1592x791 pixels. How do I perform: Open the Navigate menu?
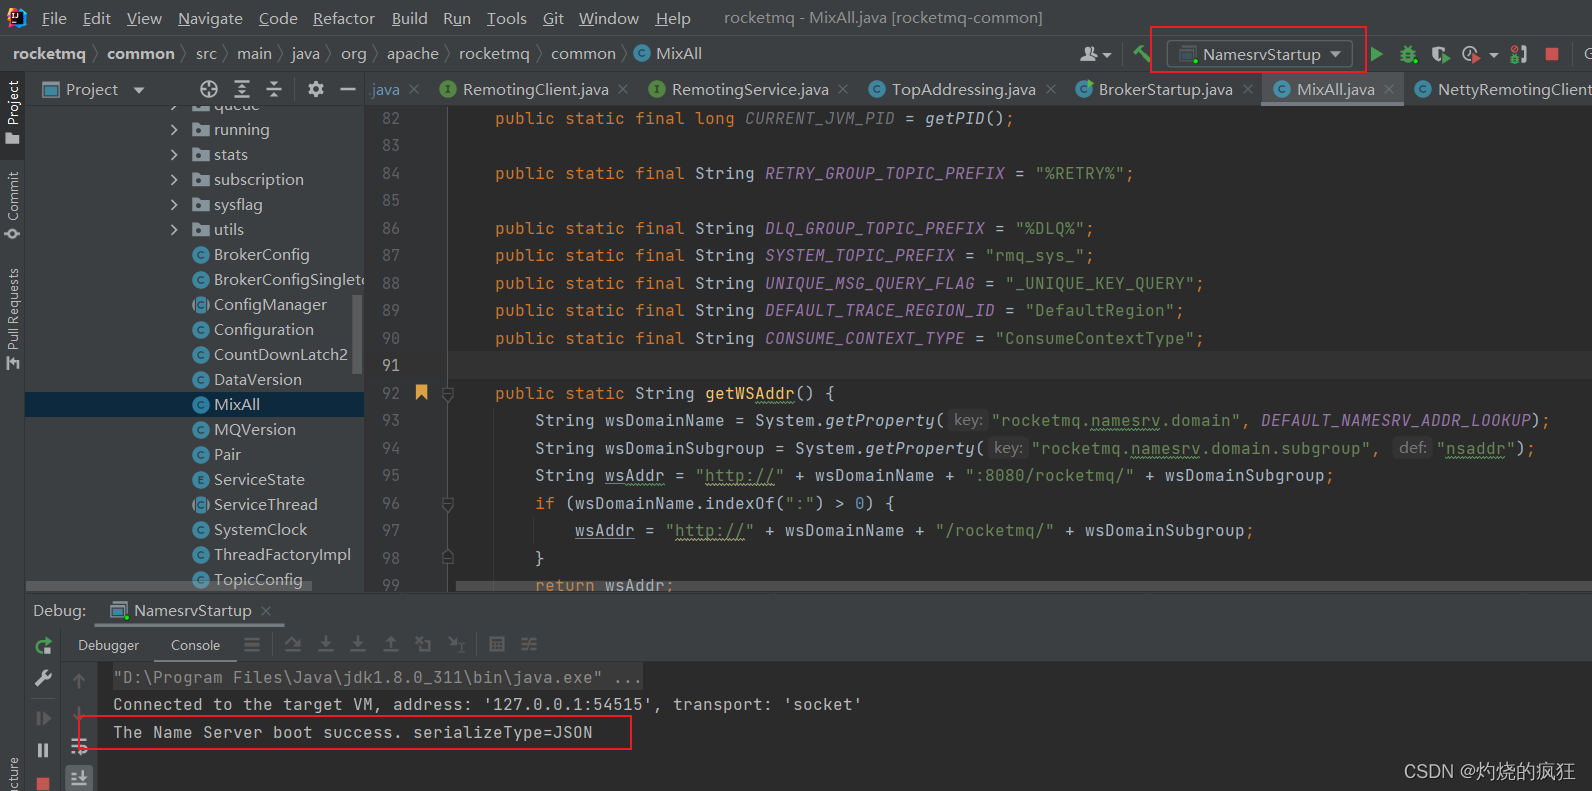pyautogui.click(x=210, y=18)
